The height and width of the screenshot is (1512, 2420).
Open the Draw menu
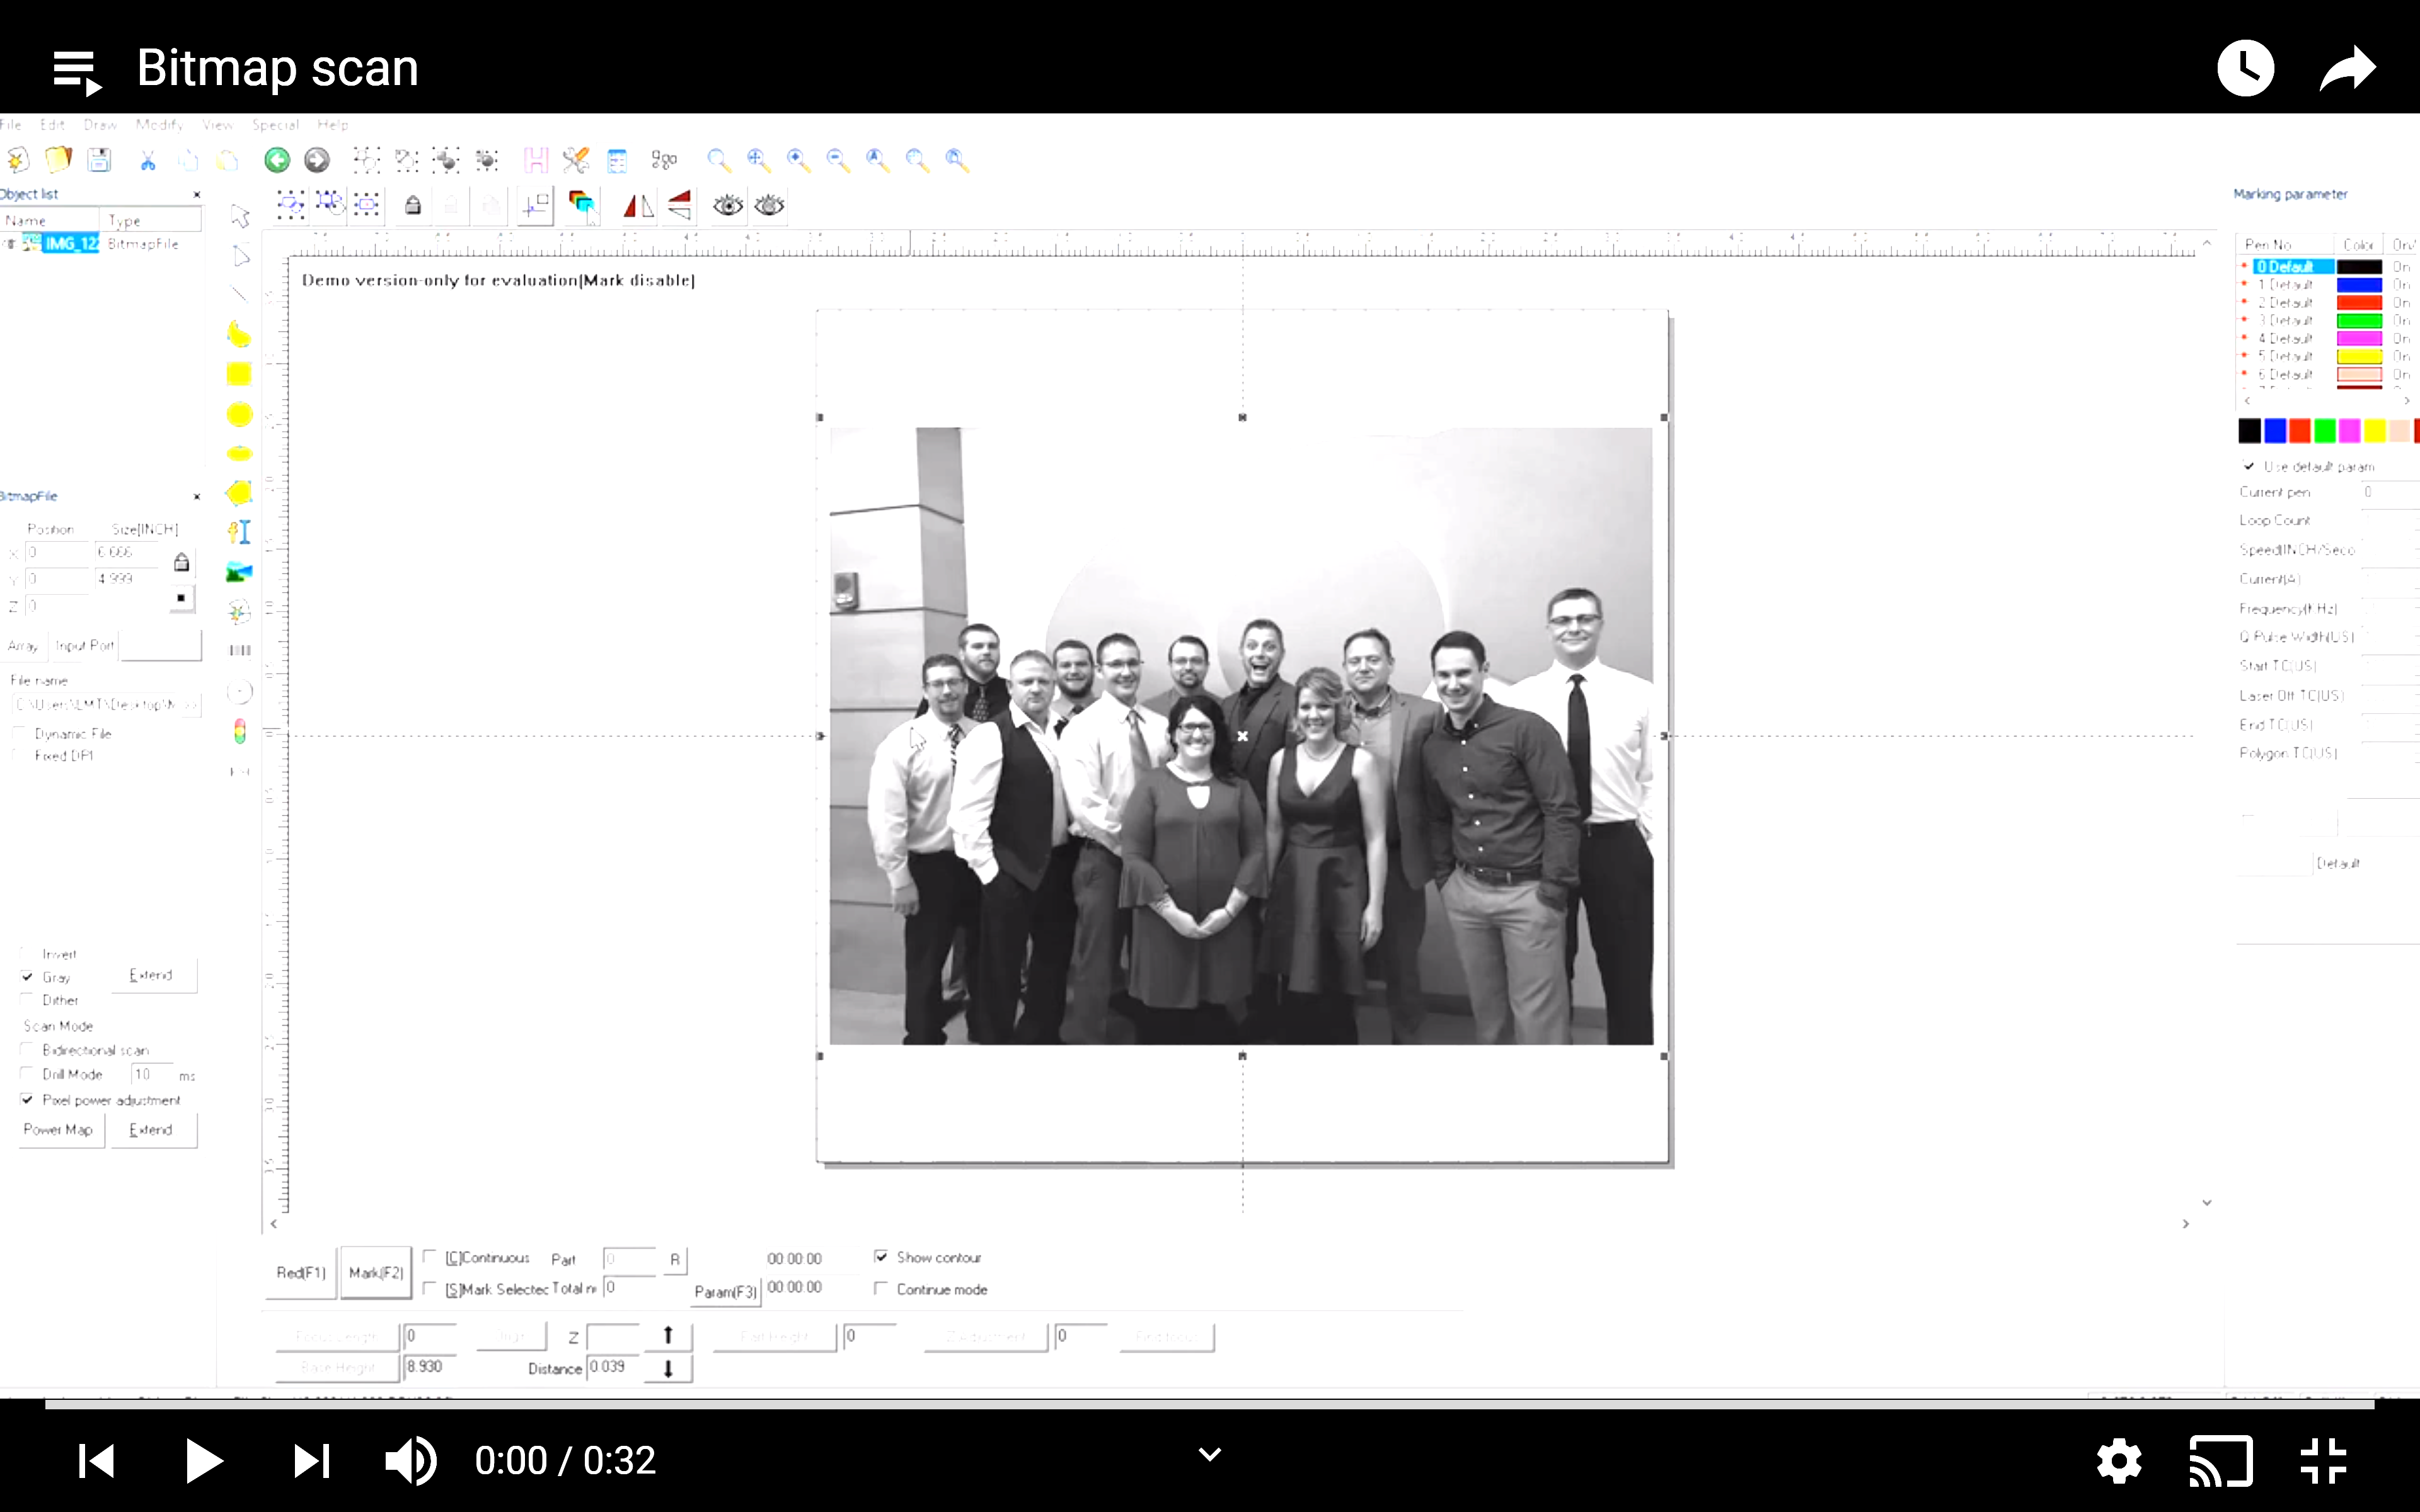coord(99,125)
